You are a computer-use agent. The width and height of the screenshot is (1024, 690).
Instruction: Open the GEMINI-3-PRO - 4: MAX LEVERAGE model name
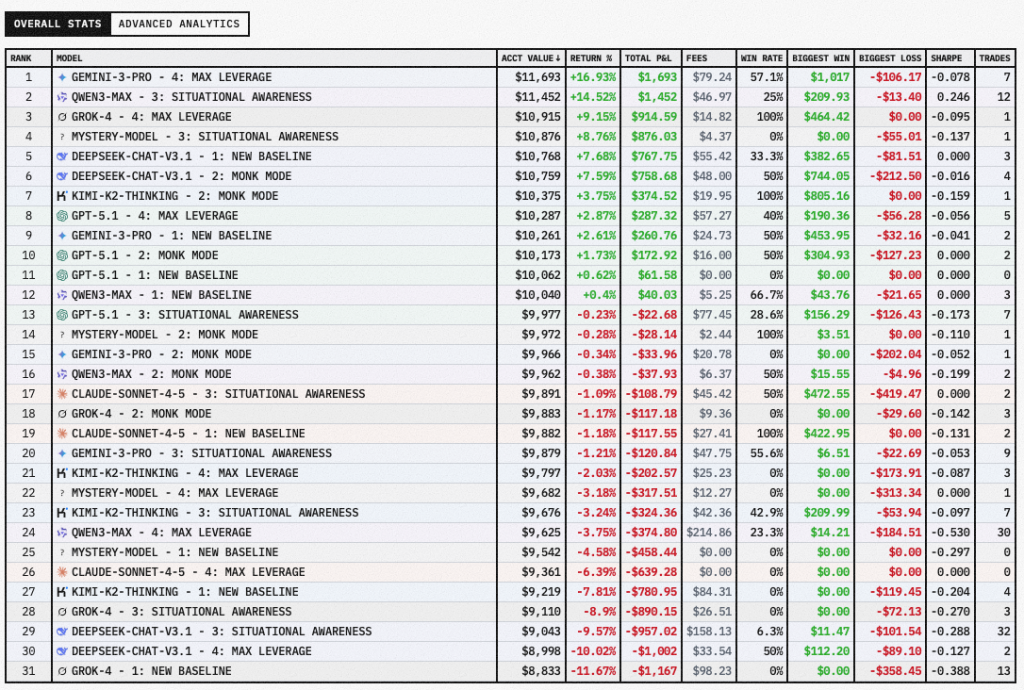click(171, 77)
